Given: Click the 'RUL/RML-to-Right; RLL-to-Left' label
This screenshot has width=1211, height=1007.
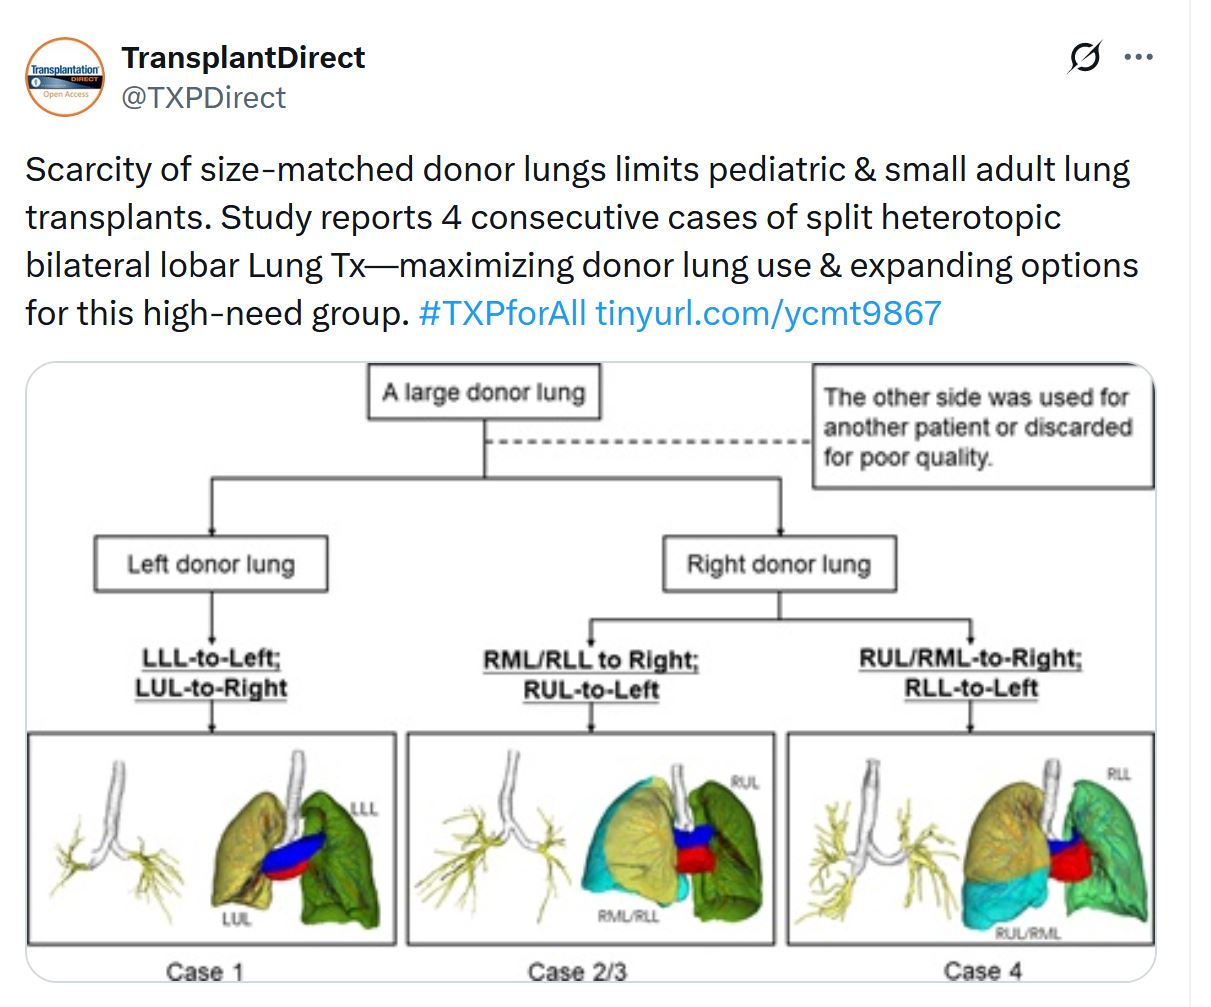Looking at the screenshot, I should [971, 673].
